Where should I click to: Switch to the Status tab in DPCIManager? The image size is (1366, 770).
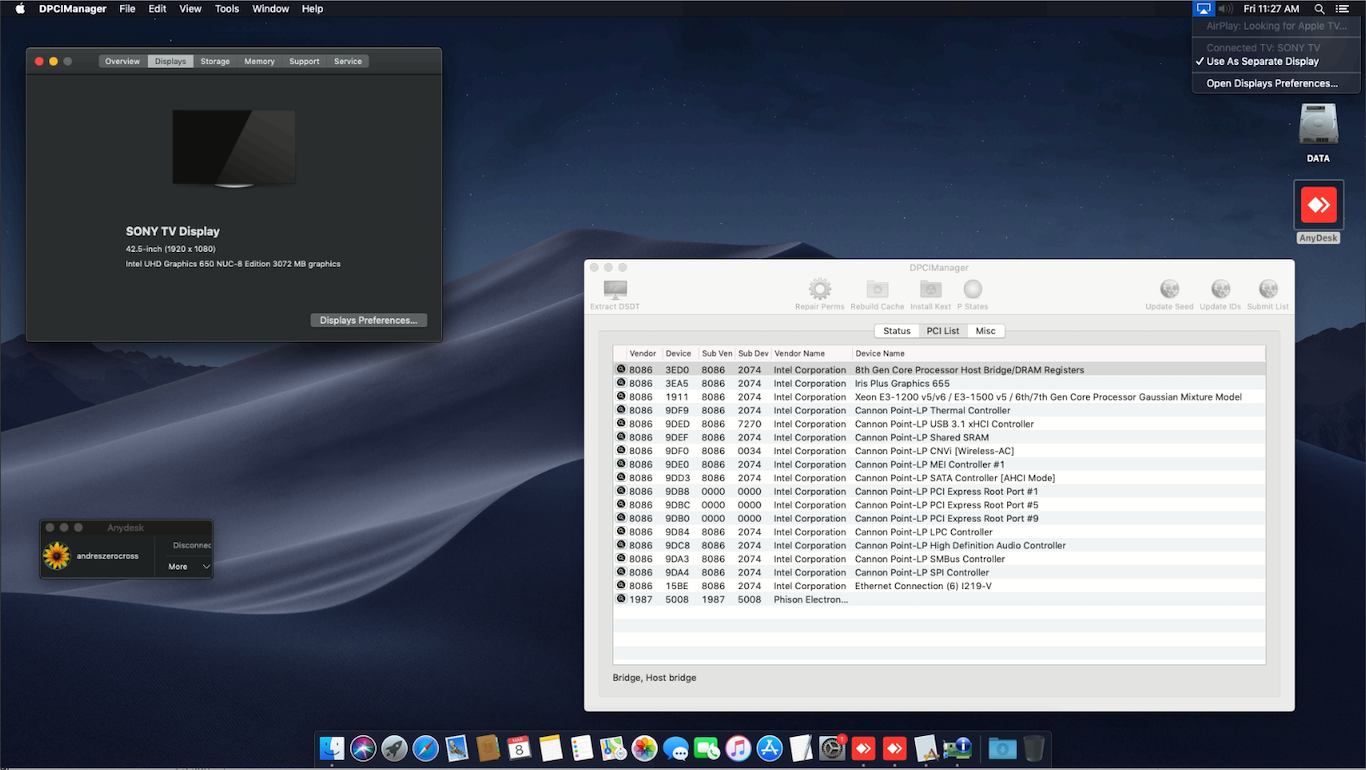897,331
